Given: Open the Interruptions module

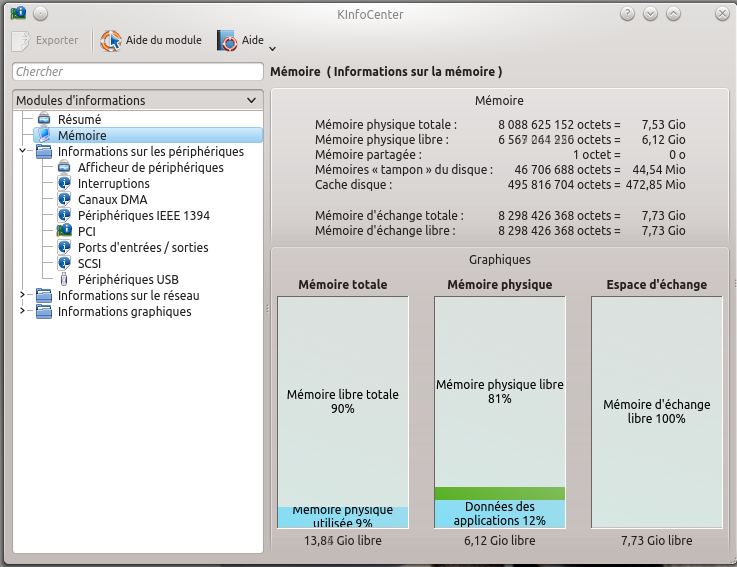Looking at the screenshot, I should [x=114, y=183].
